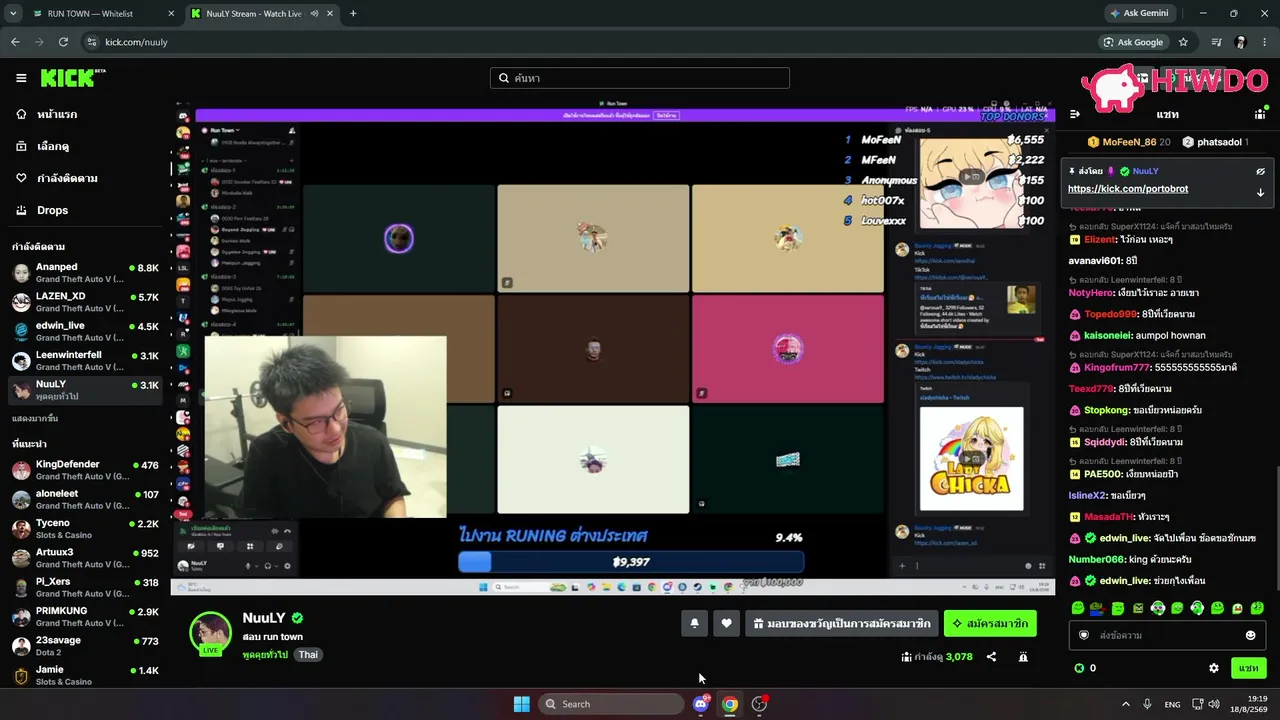This screenshot has width=1280, height=720.
Task: Click the Stopkong username in chat
Action: [x=1106, y=410]
